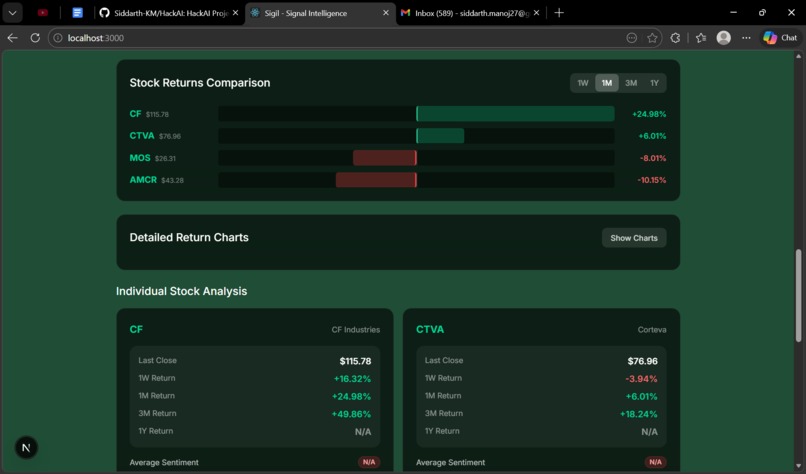The height and width of the screenshot is (474, 806).
Task: Select the 3M time range
Action: pyautogui.click(x=631, y=83)
